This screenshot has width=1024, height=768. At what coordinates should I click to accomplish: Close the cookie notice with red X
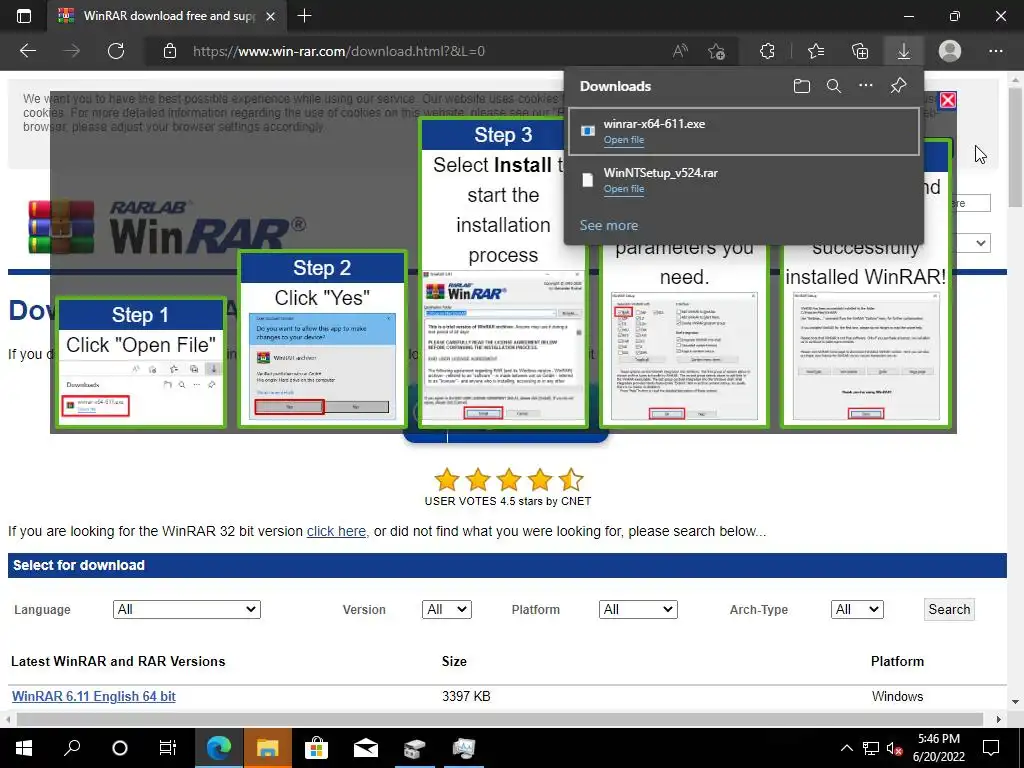(x=948, y=100)
